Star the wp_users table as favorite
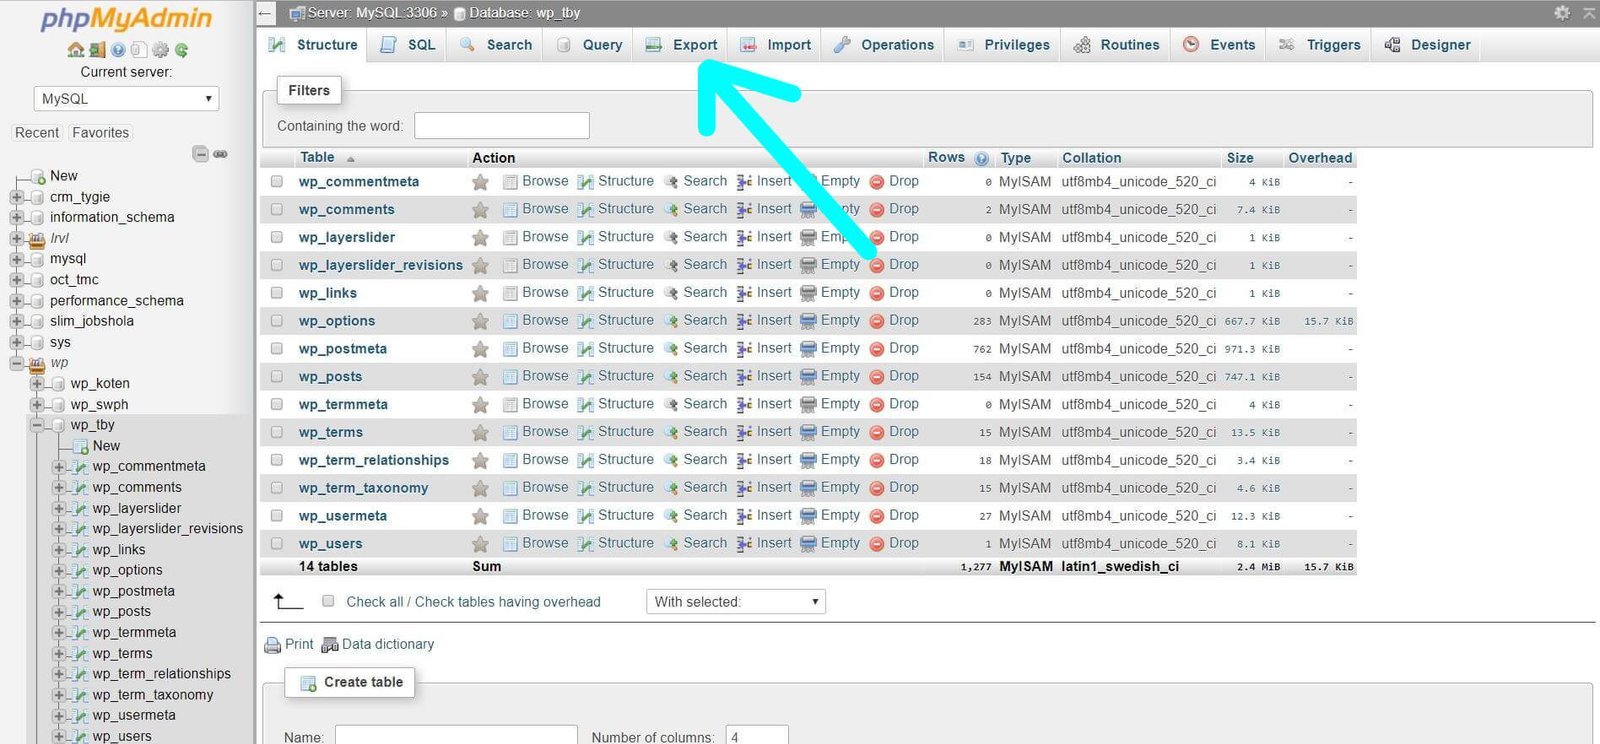Image resolution: width=1600 pixels, height=744 pixels. click(x=480, y=544)
